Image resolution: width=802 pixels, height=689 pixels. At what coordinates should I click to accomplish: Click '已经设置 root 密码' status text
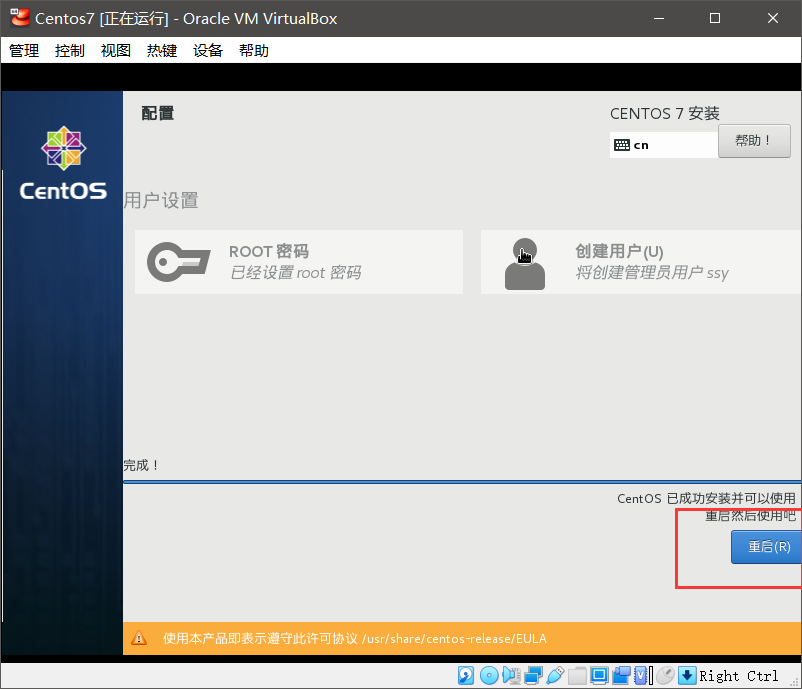(x=296, y=273)
